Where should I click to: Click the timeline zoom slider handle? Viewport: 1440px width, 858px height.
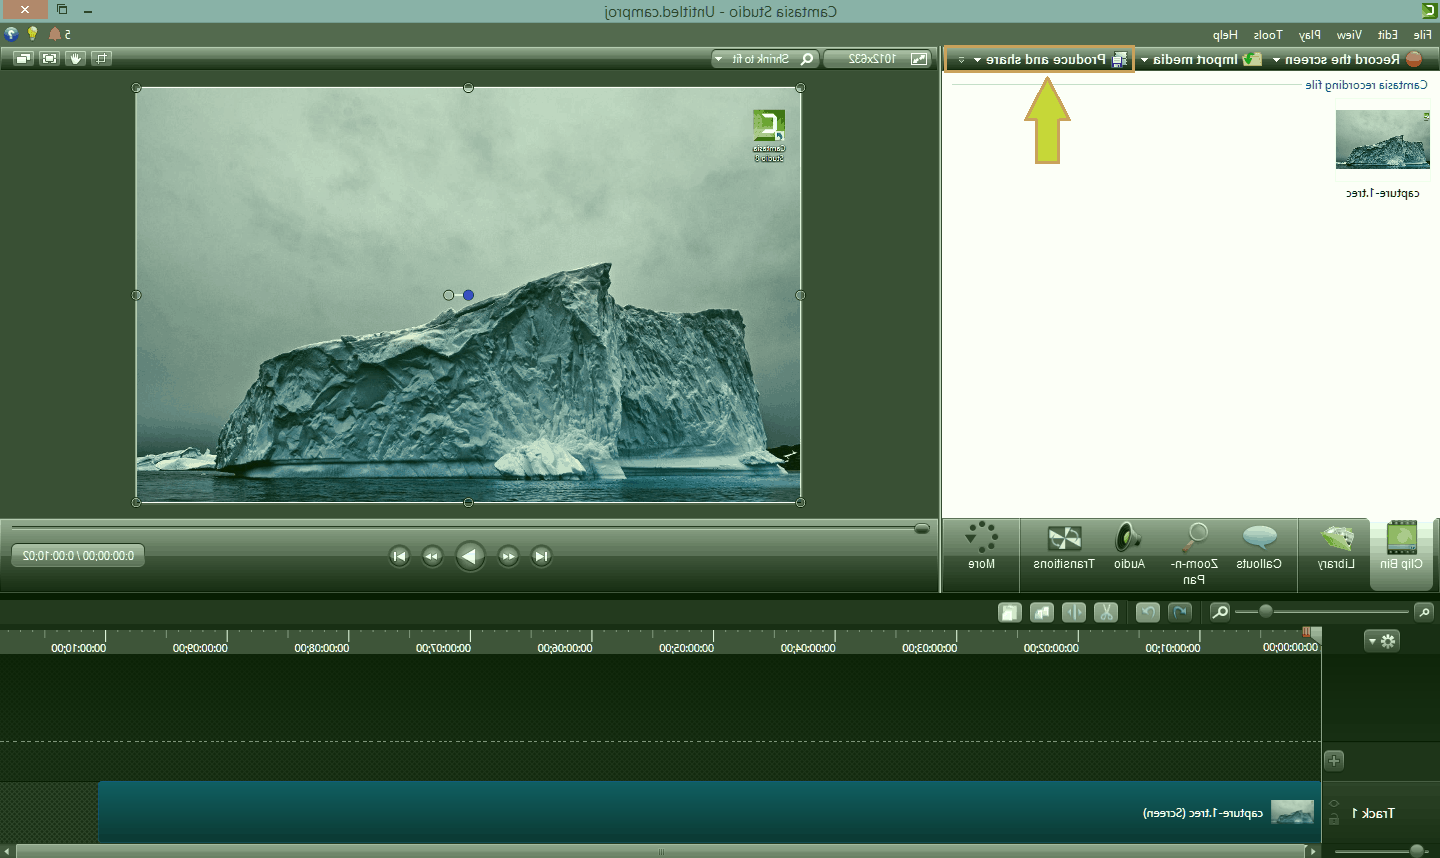coord(1266,611)
